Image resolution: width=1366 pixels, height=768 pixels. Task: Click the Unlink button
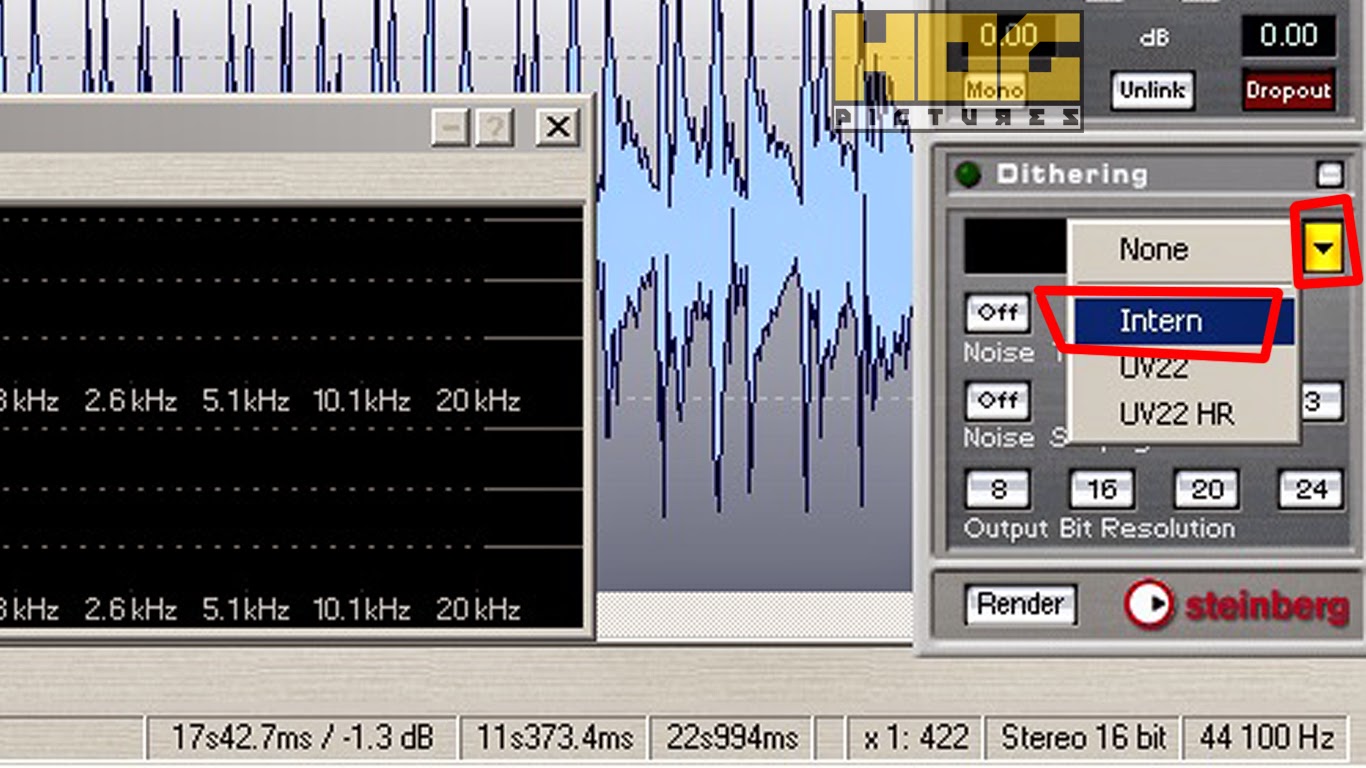coord(1152,90)
